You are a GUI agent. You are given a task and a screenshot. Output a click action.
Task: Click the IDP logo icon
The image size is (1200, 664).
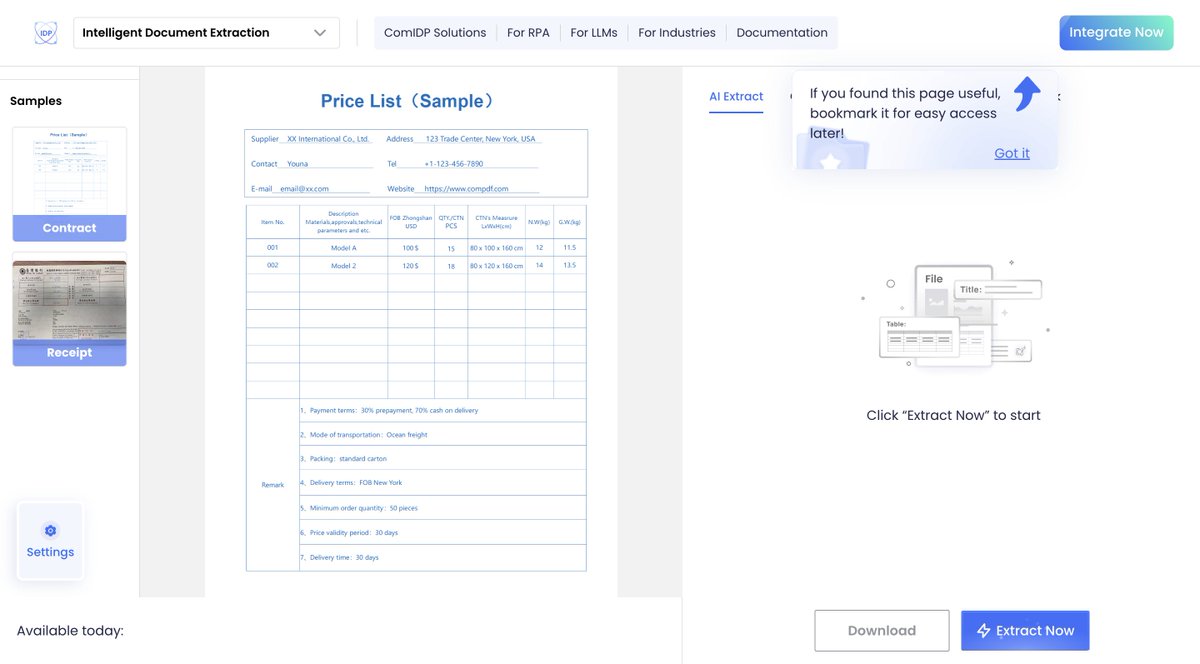point(45,33)
